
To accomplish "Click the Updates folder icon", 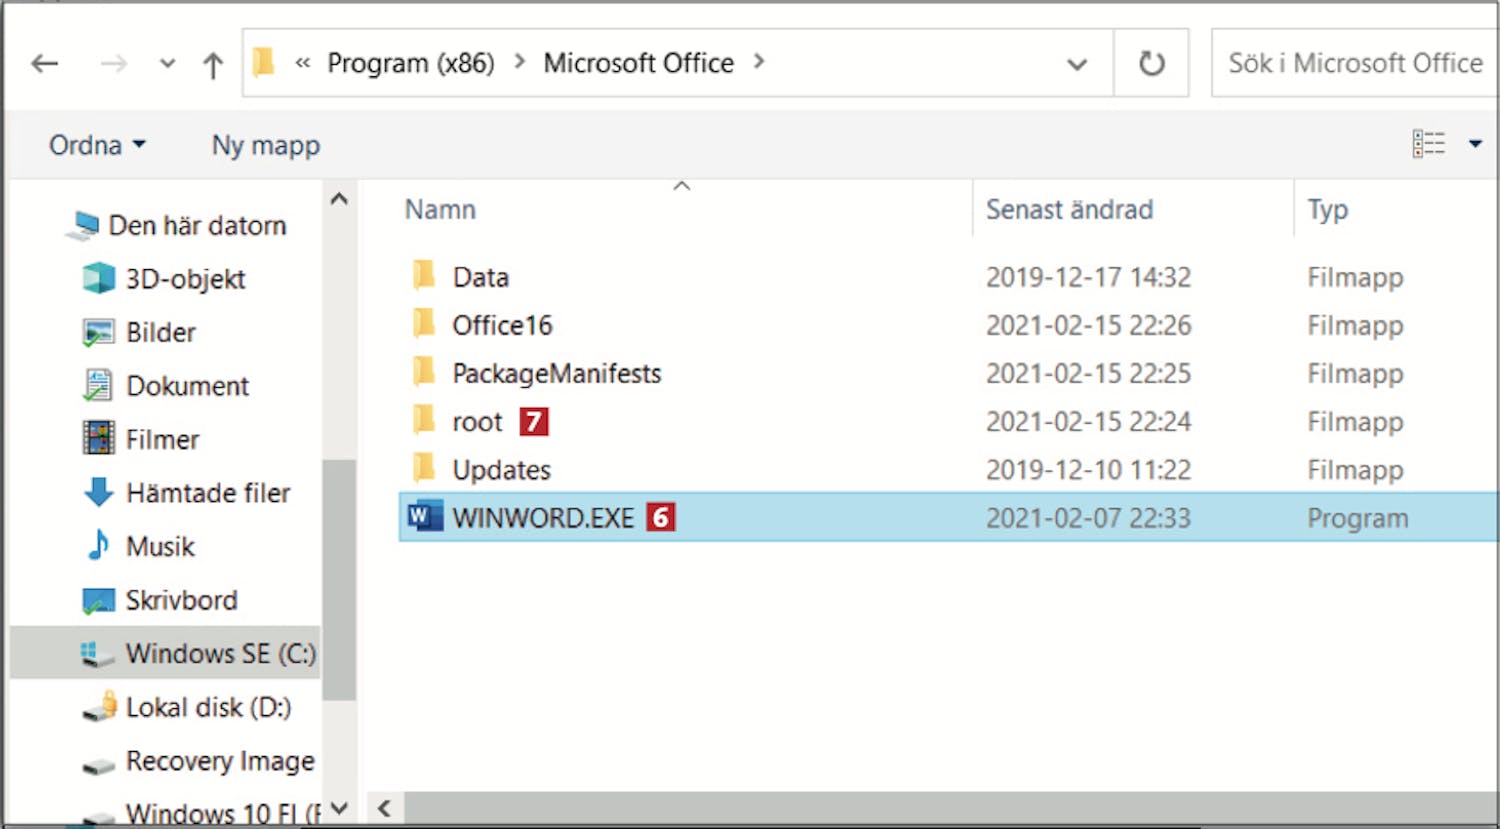I will 424,467.
